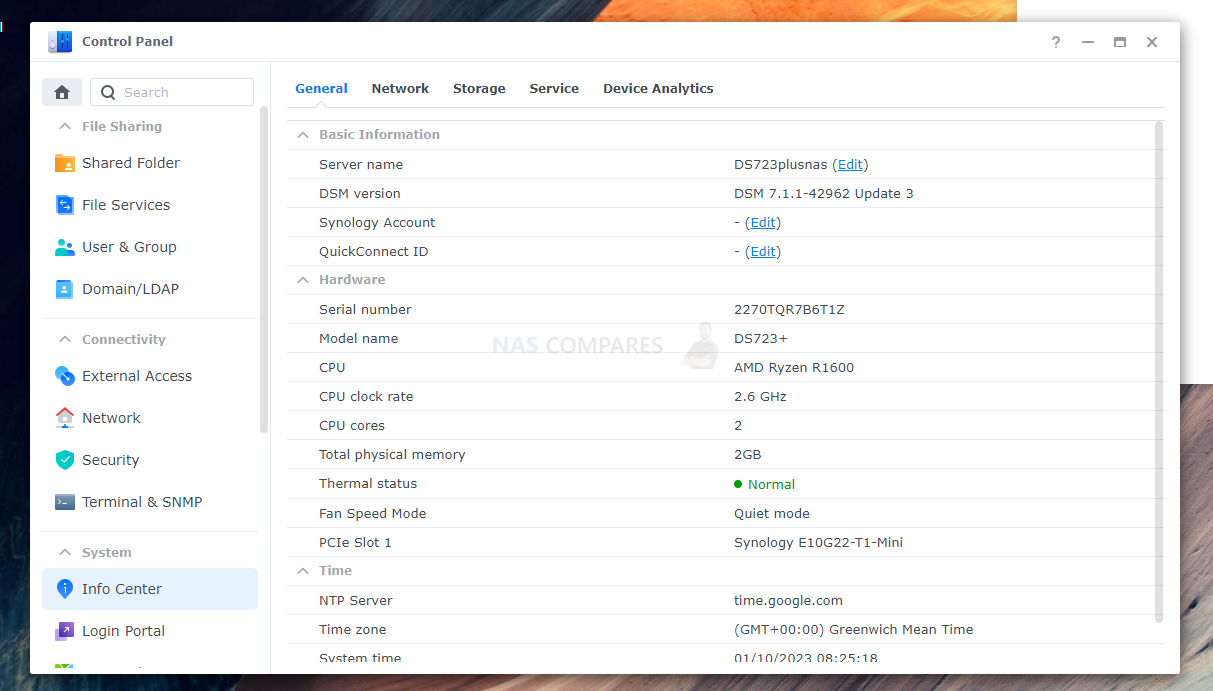Collapse the File Sharing sidebar section
Screen dimensions: 1213x691
(x=65, y=126)
